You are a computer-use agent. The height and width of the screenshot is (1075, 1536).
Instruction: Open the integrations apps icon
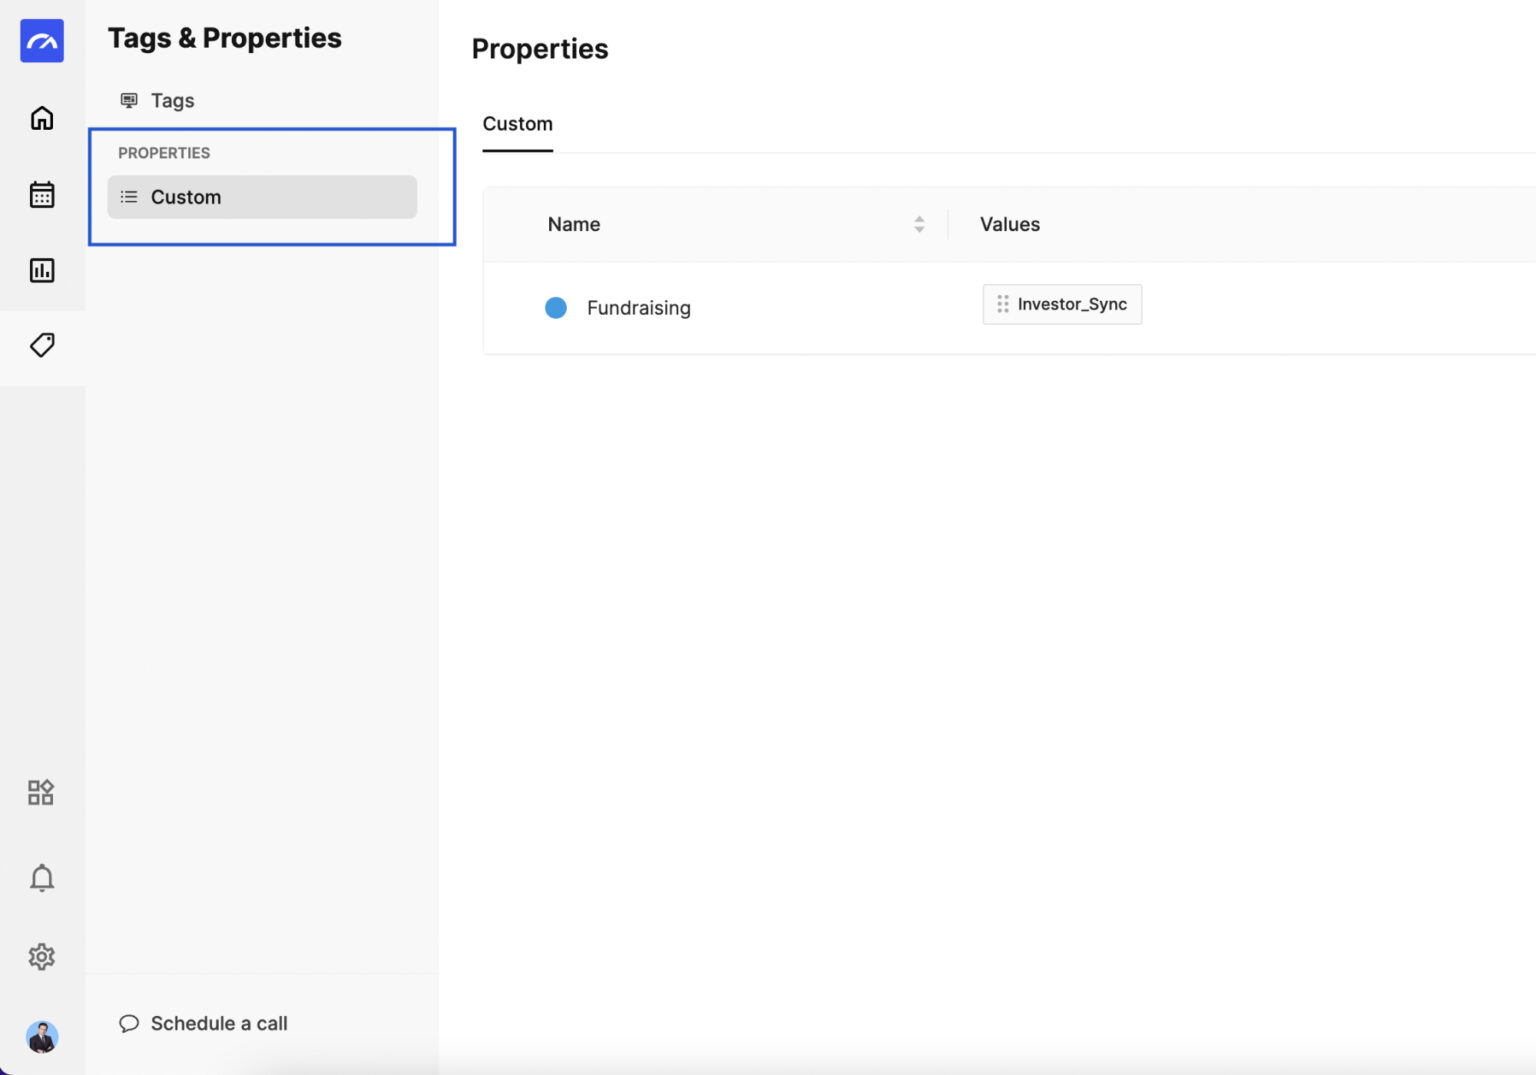tap(41, 793)
